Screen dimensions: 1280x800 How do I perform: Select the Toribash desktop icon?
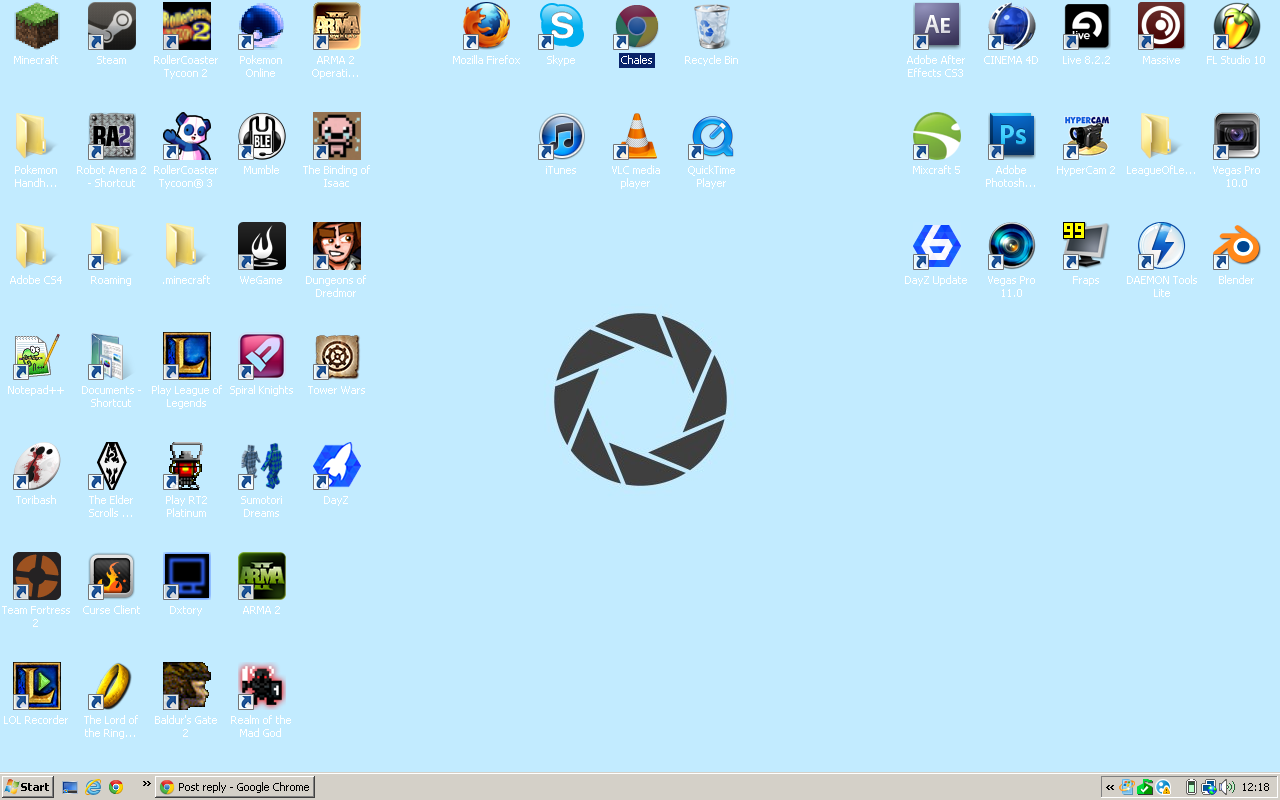[36, 467]
